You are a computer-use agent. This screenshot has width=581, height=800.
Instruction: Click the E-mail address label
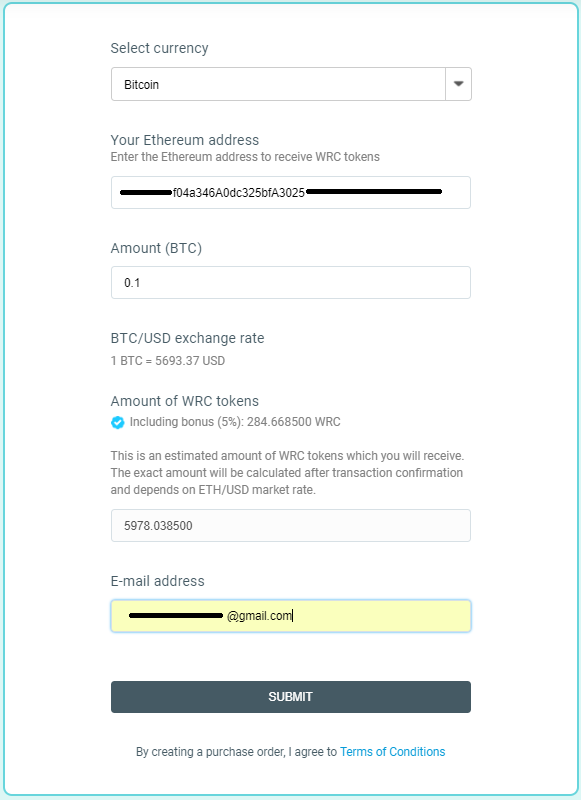click(x=158, y=581)
